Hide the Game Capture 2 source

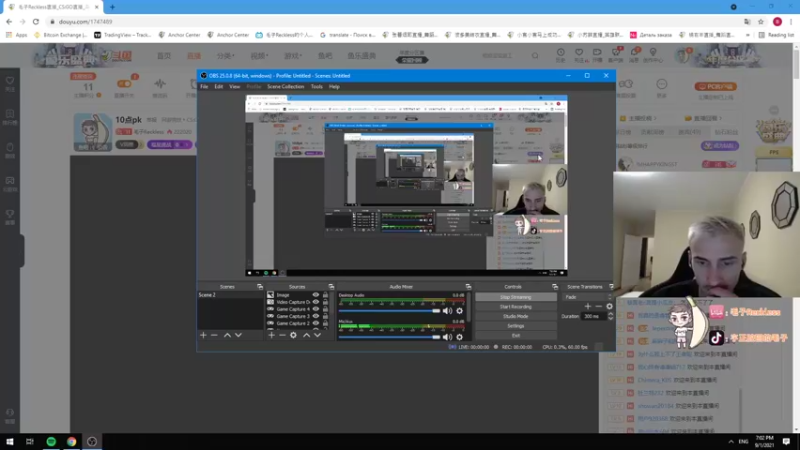click(x=316, y=323)
